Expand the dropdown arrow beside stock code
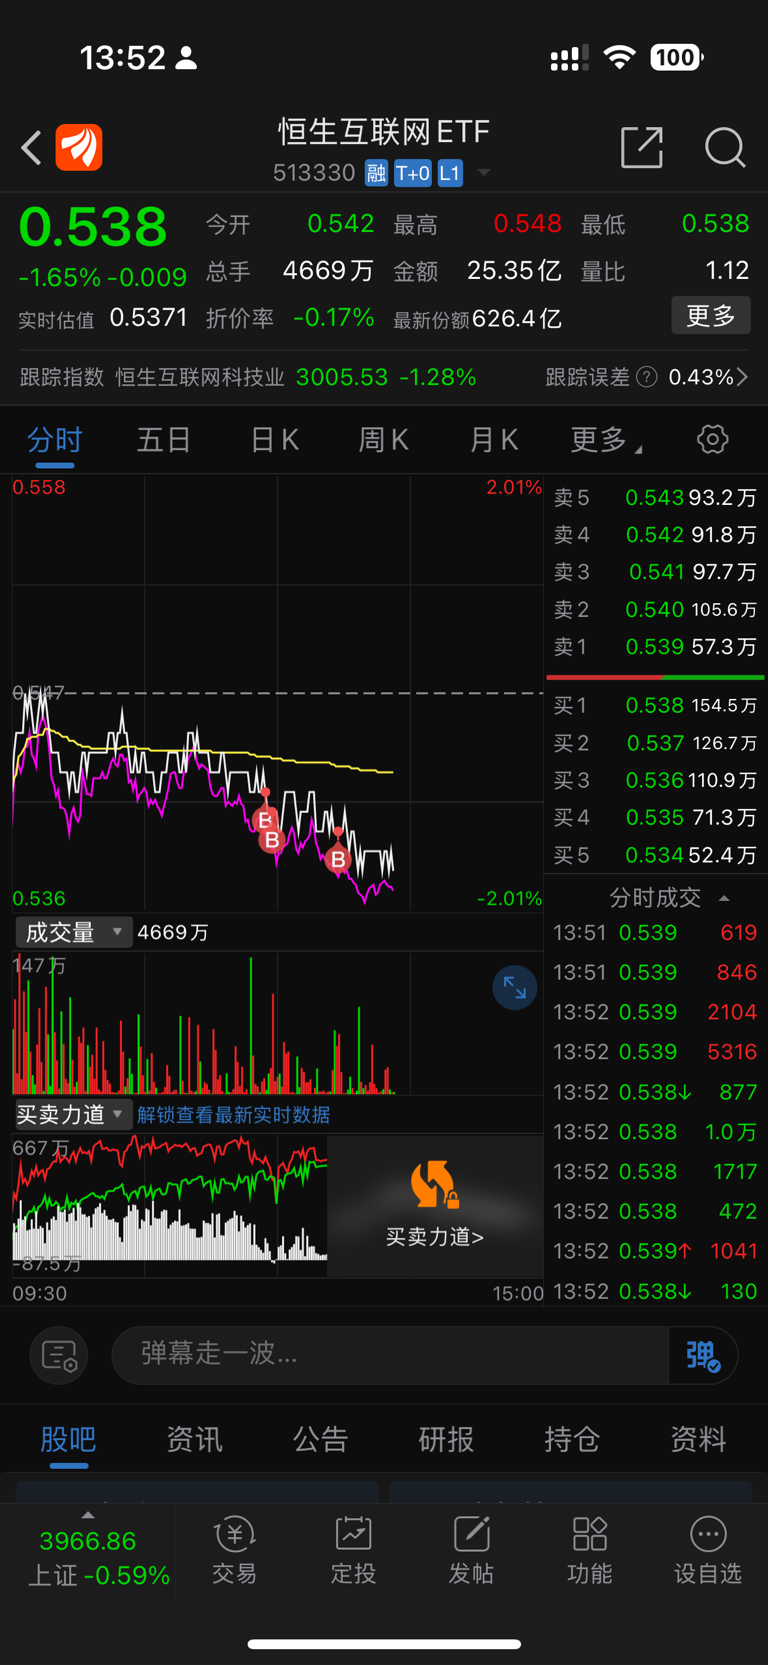 point(484,173)
